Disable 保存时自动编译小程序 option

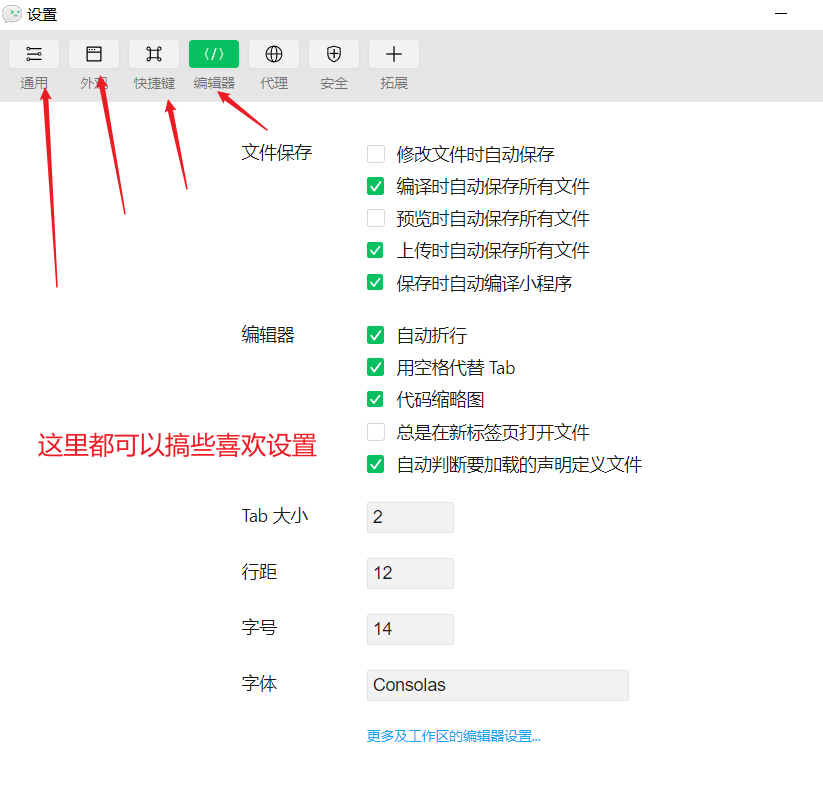[375, 283]
